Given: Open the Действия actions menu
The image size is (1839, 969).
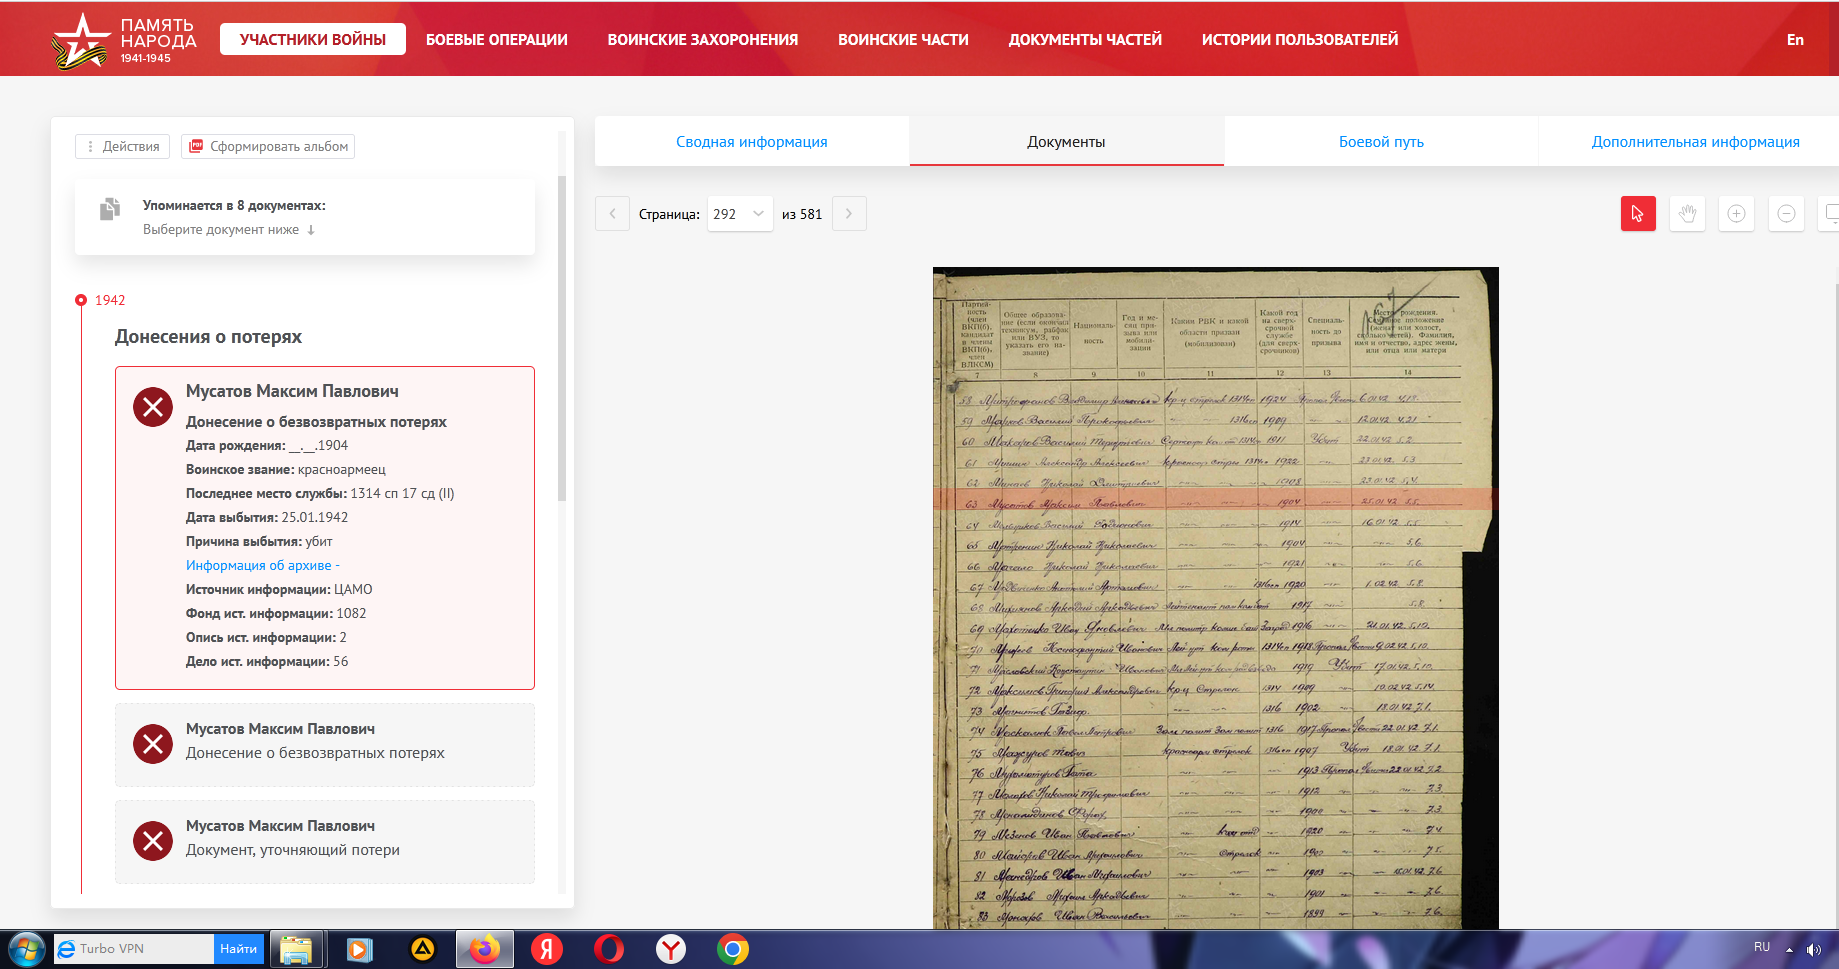Looking at the screenshot, I should click(x=122, y=147).
